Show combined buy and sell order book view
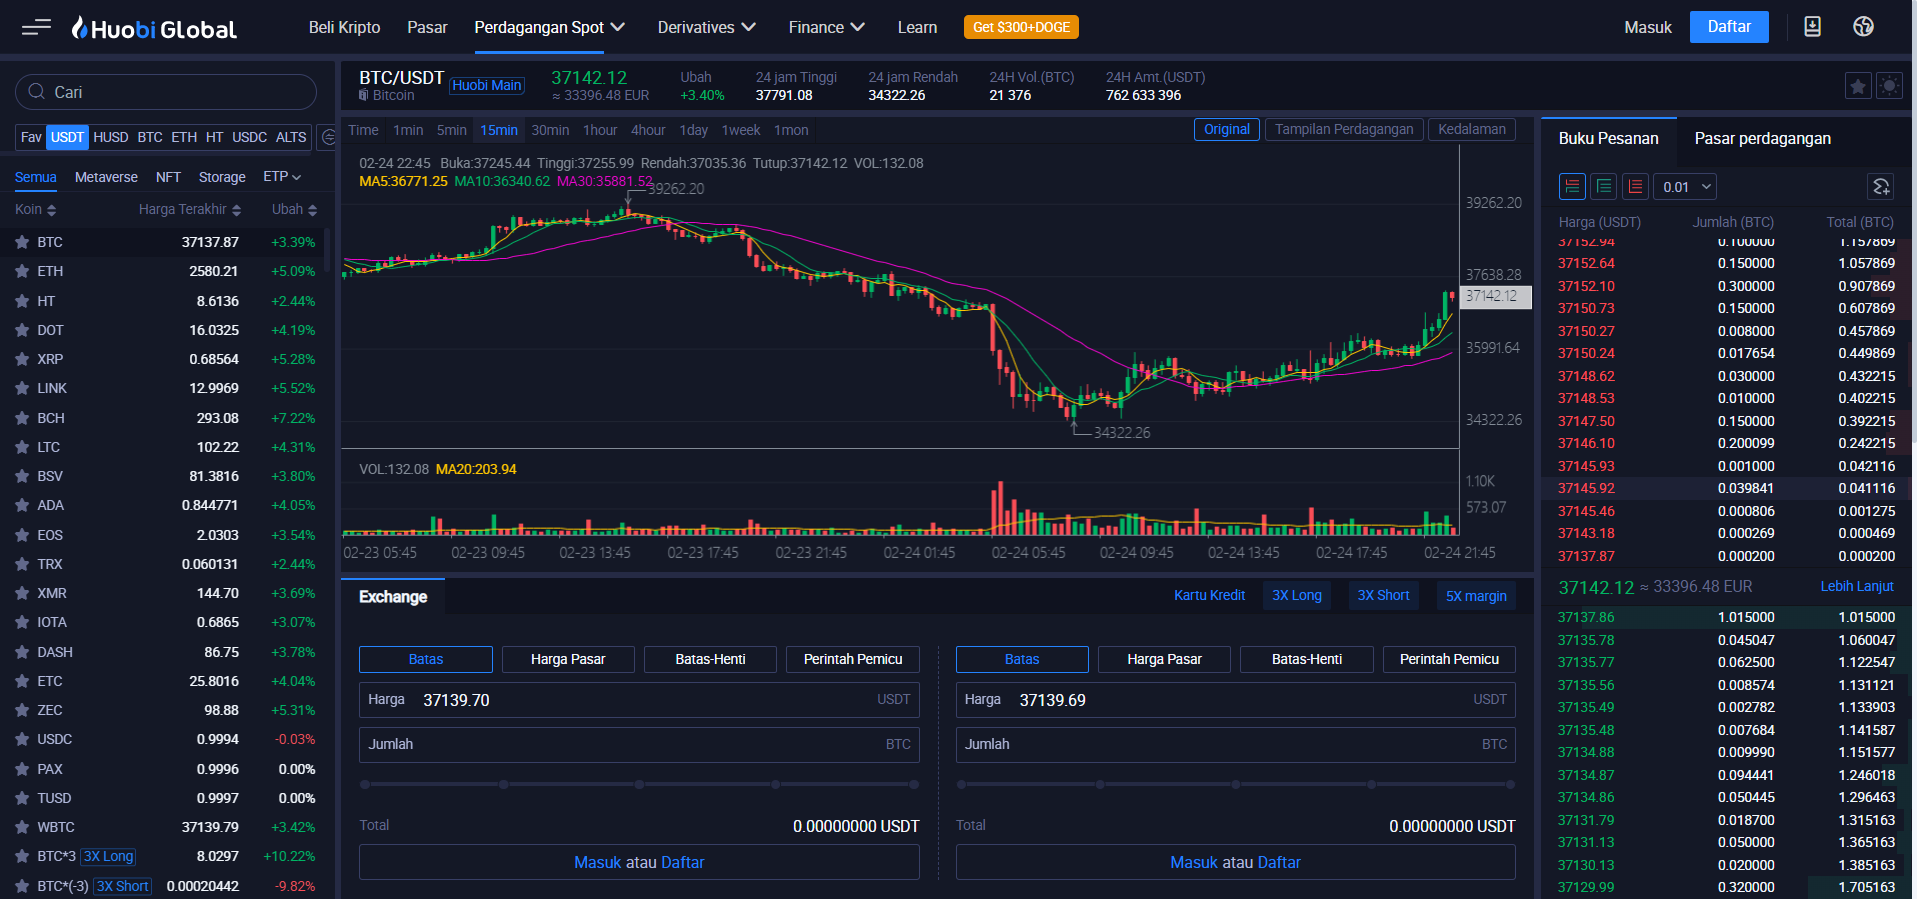 click(1572, 186)
